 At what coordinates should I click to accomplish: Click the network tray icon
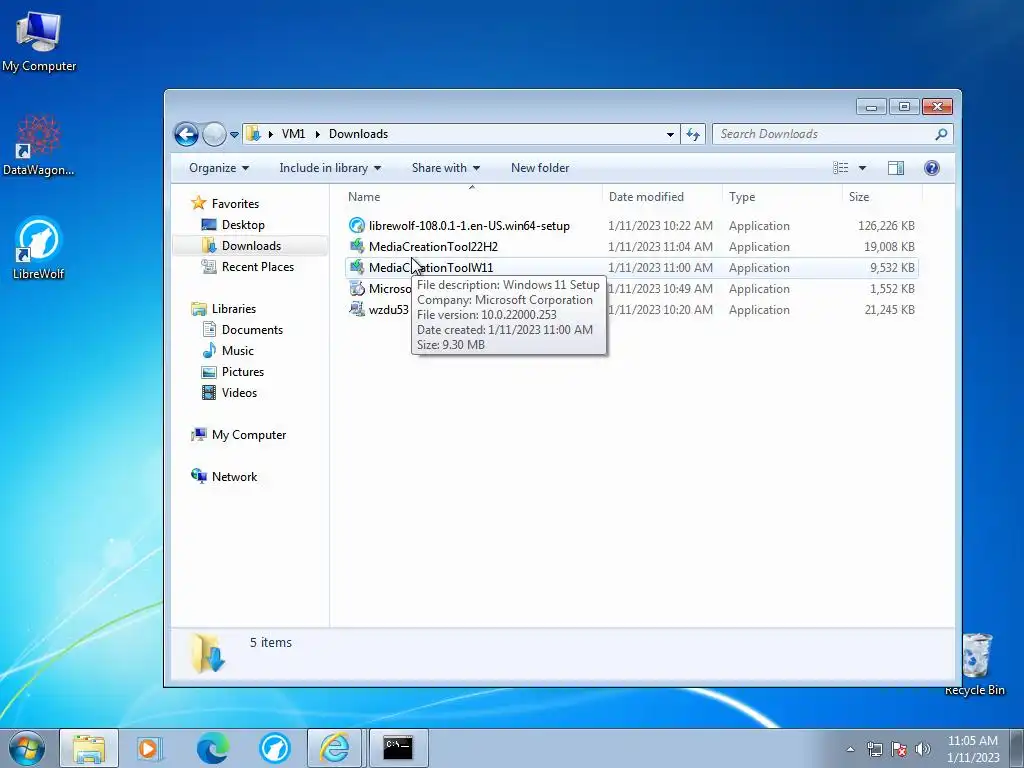tap(874, 749)
